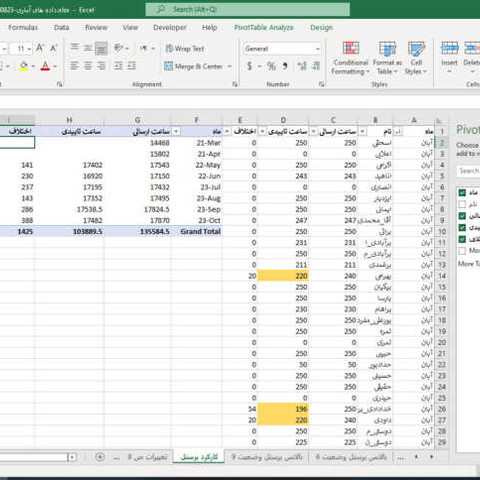Open the font size dropdown
480x480 pixels.
pos(29,49)
